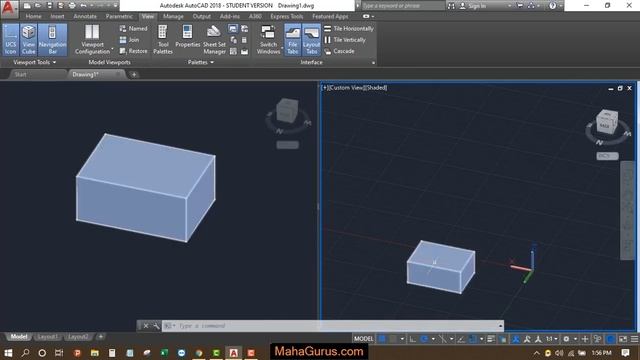The image size is (640, 360).
Task: Click the keyword search field in title bar
Action: click(402, 6)
